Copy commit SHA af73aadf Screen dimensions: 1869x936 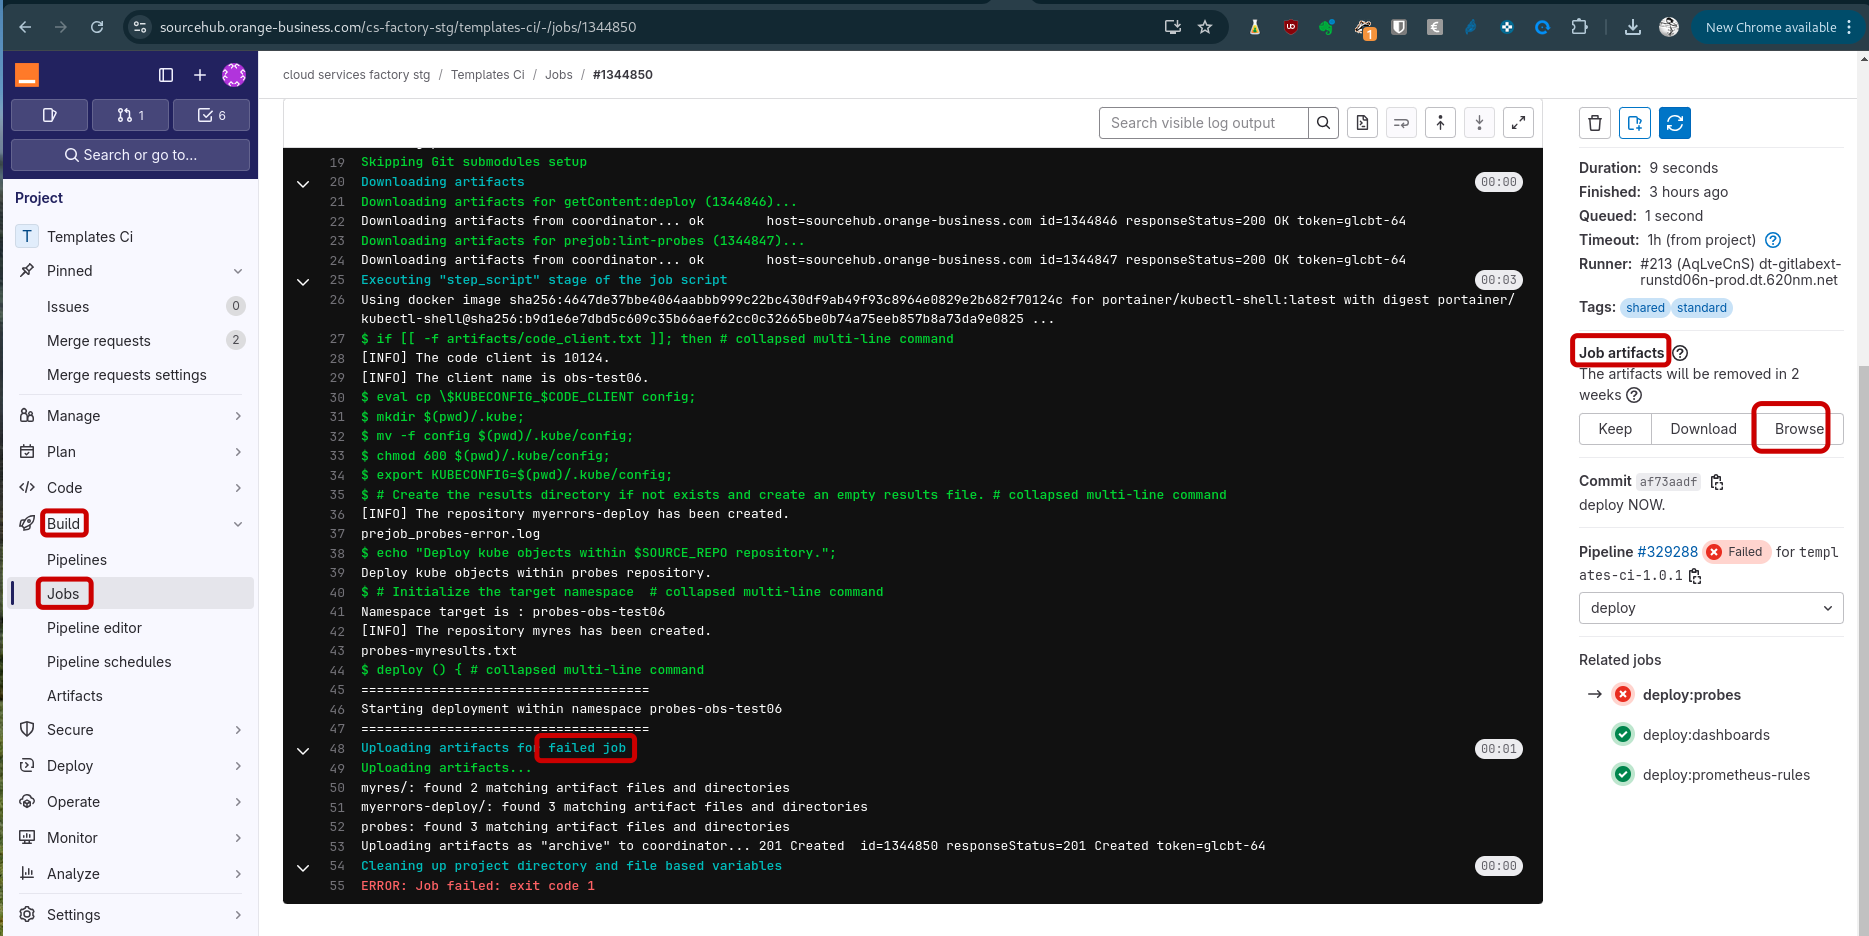(x=1717, y=482)
